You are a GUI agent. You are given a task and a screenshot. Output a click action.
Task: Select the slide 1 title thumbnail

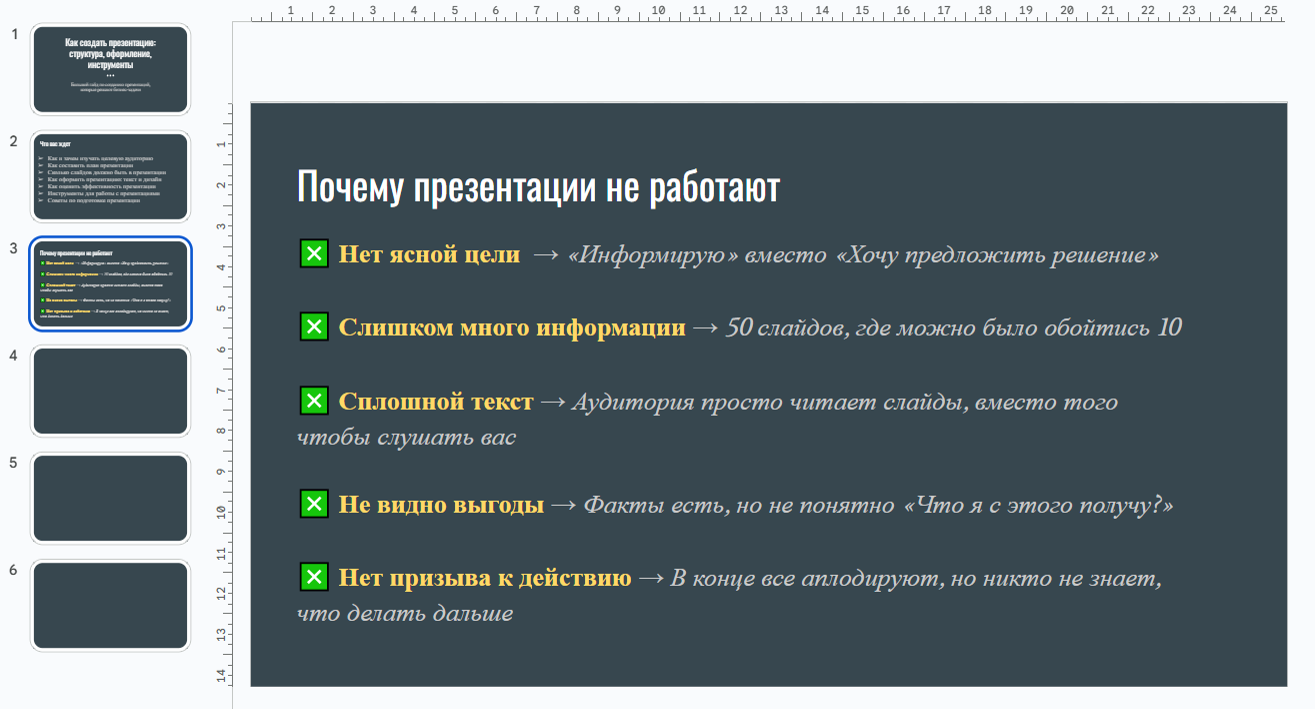(x=110, y=69)
